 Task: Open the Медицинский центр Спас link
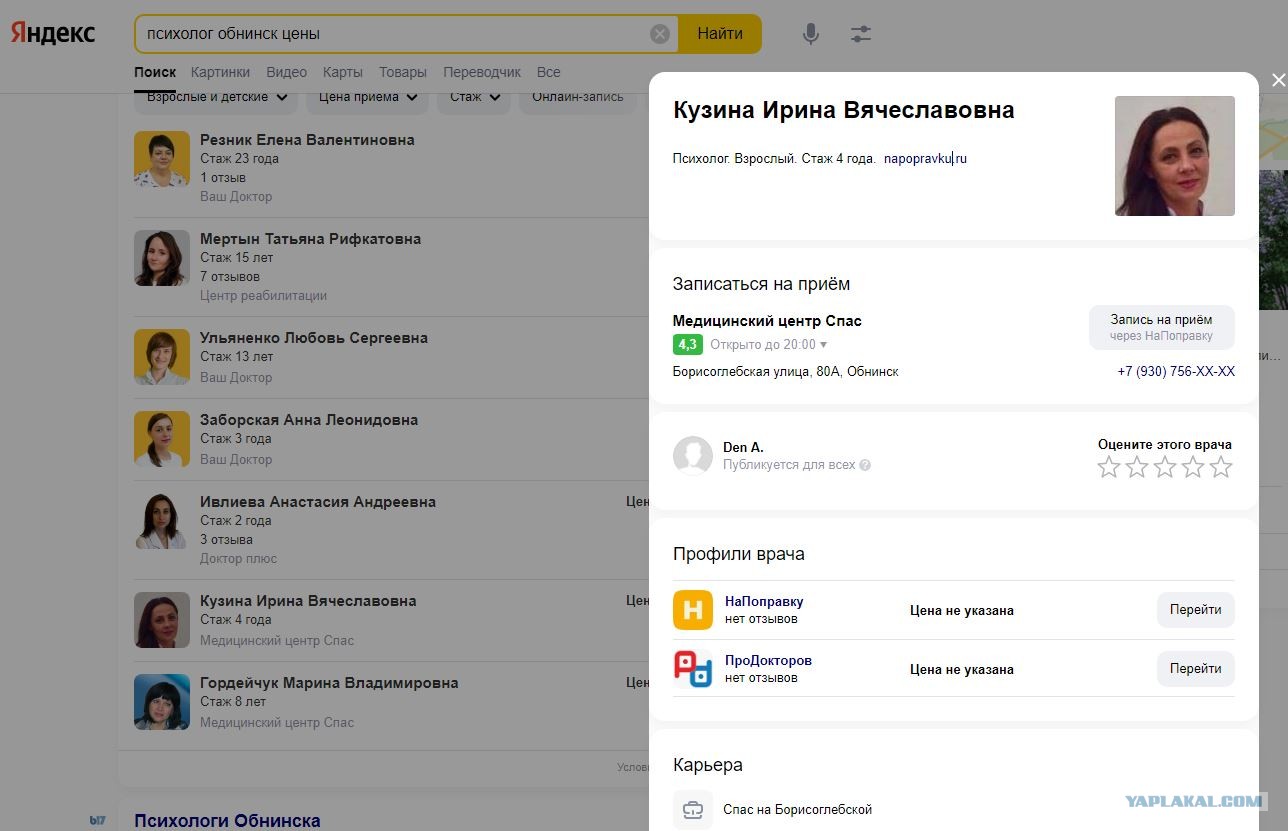[767, 321]
